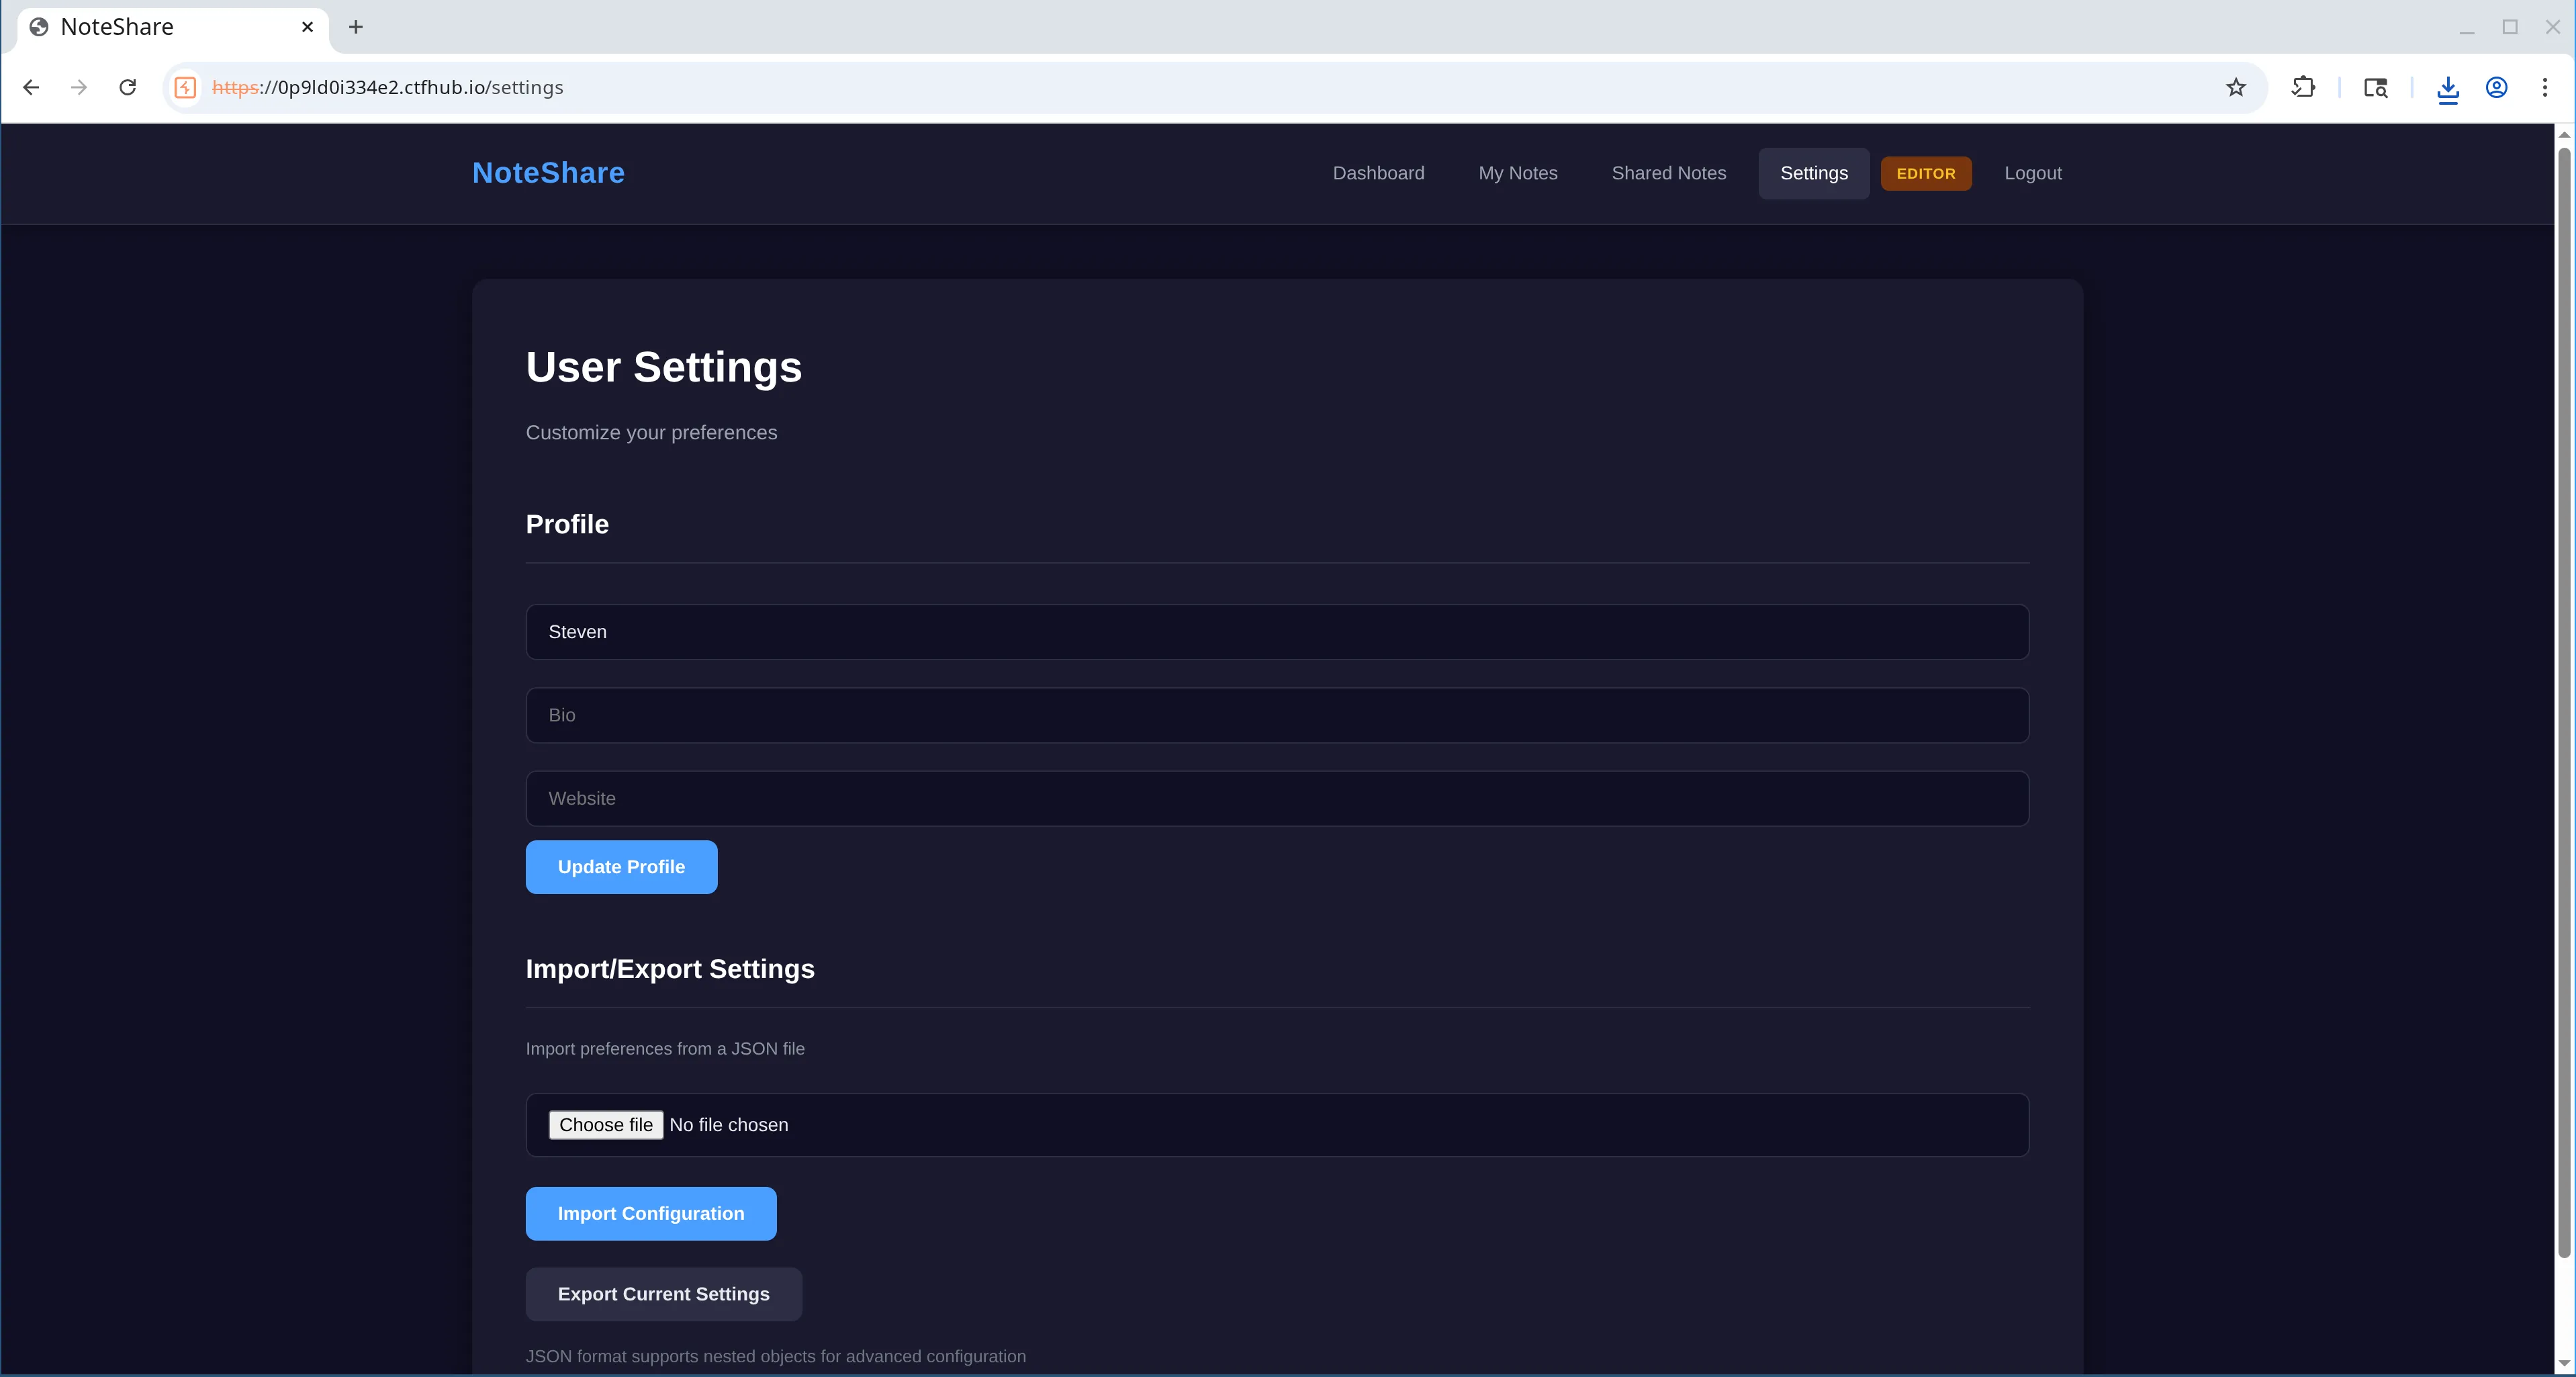
Task: Click the Import Configuration button
Action: pos(651,1213)
